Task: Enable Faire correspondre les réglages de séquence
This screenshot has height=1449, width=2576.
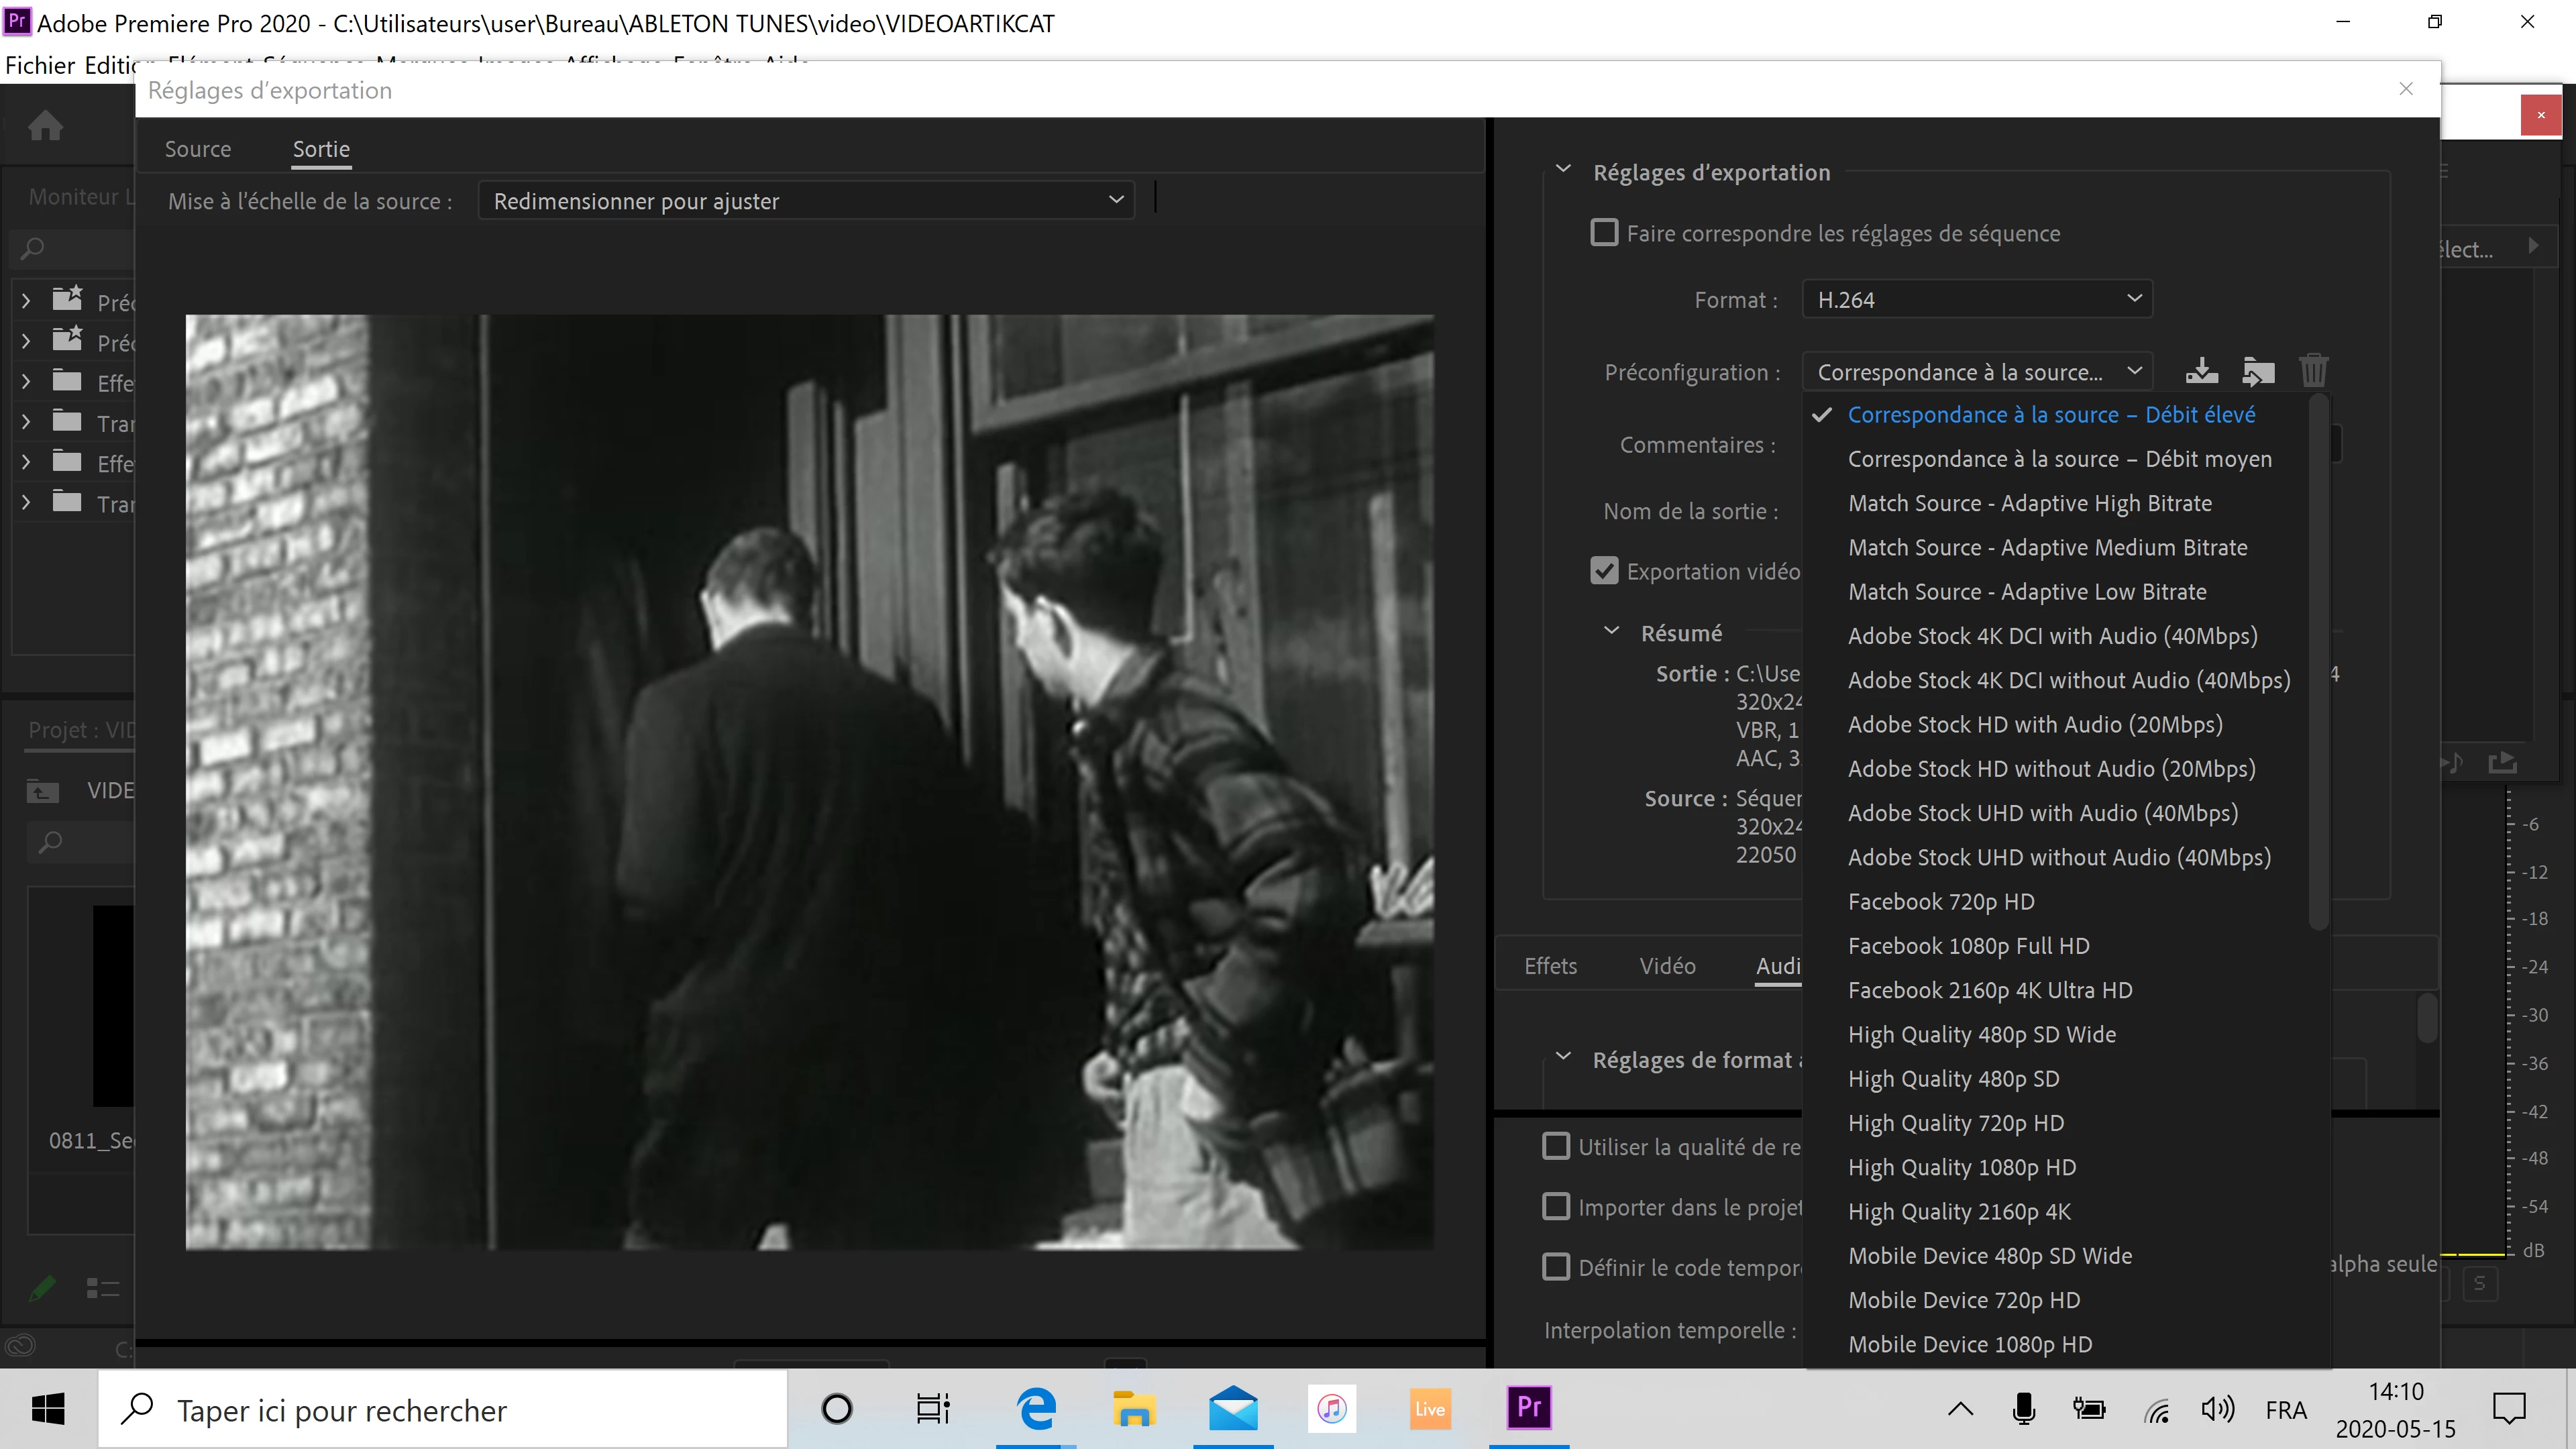Action: tap(1604, 233)
